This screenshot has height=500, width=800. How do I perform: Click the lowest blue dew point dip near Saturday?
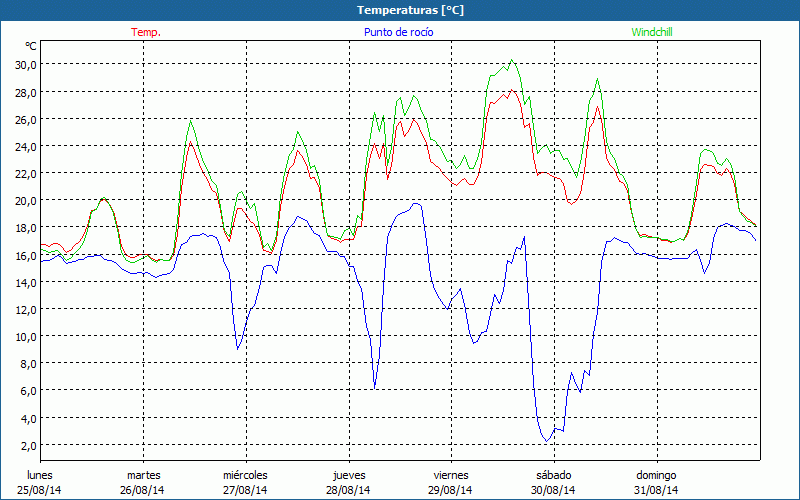click(x=546, y=441)
